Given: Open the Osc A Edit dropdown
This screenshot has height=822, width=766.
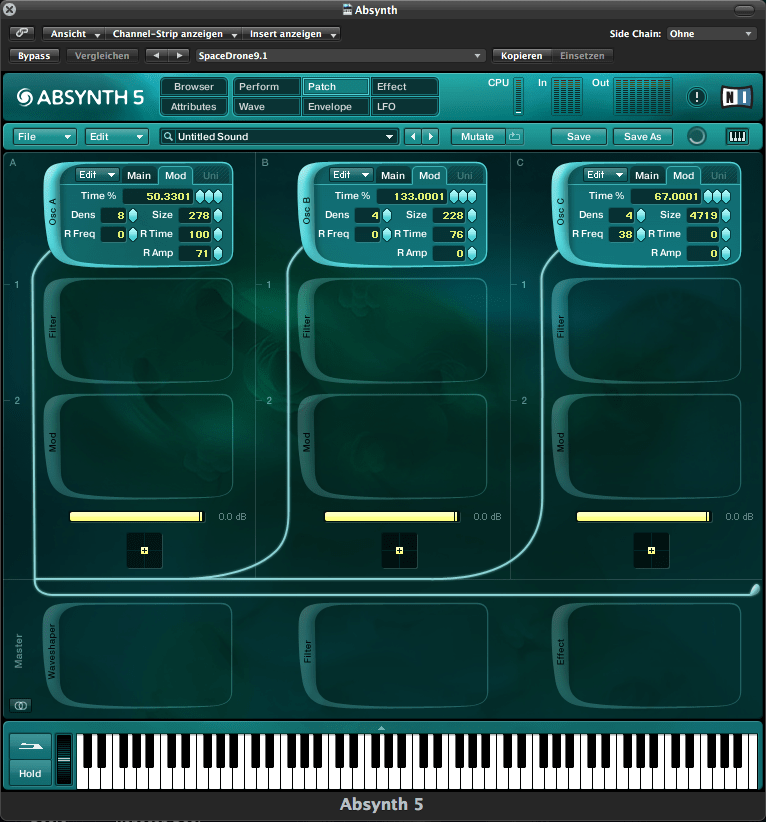Looking at the screenshot, I should coord(97,175).
